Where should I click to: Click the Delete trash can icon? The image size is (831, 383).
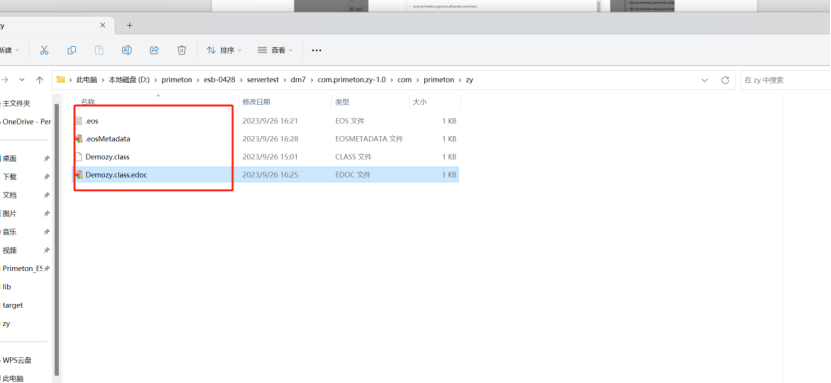pyautogui.click(x=181, y=50)
